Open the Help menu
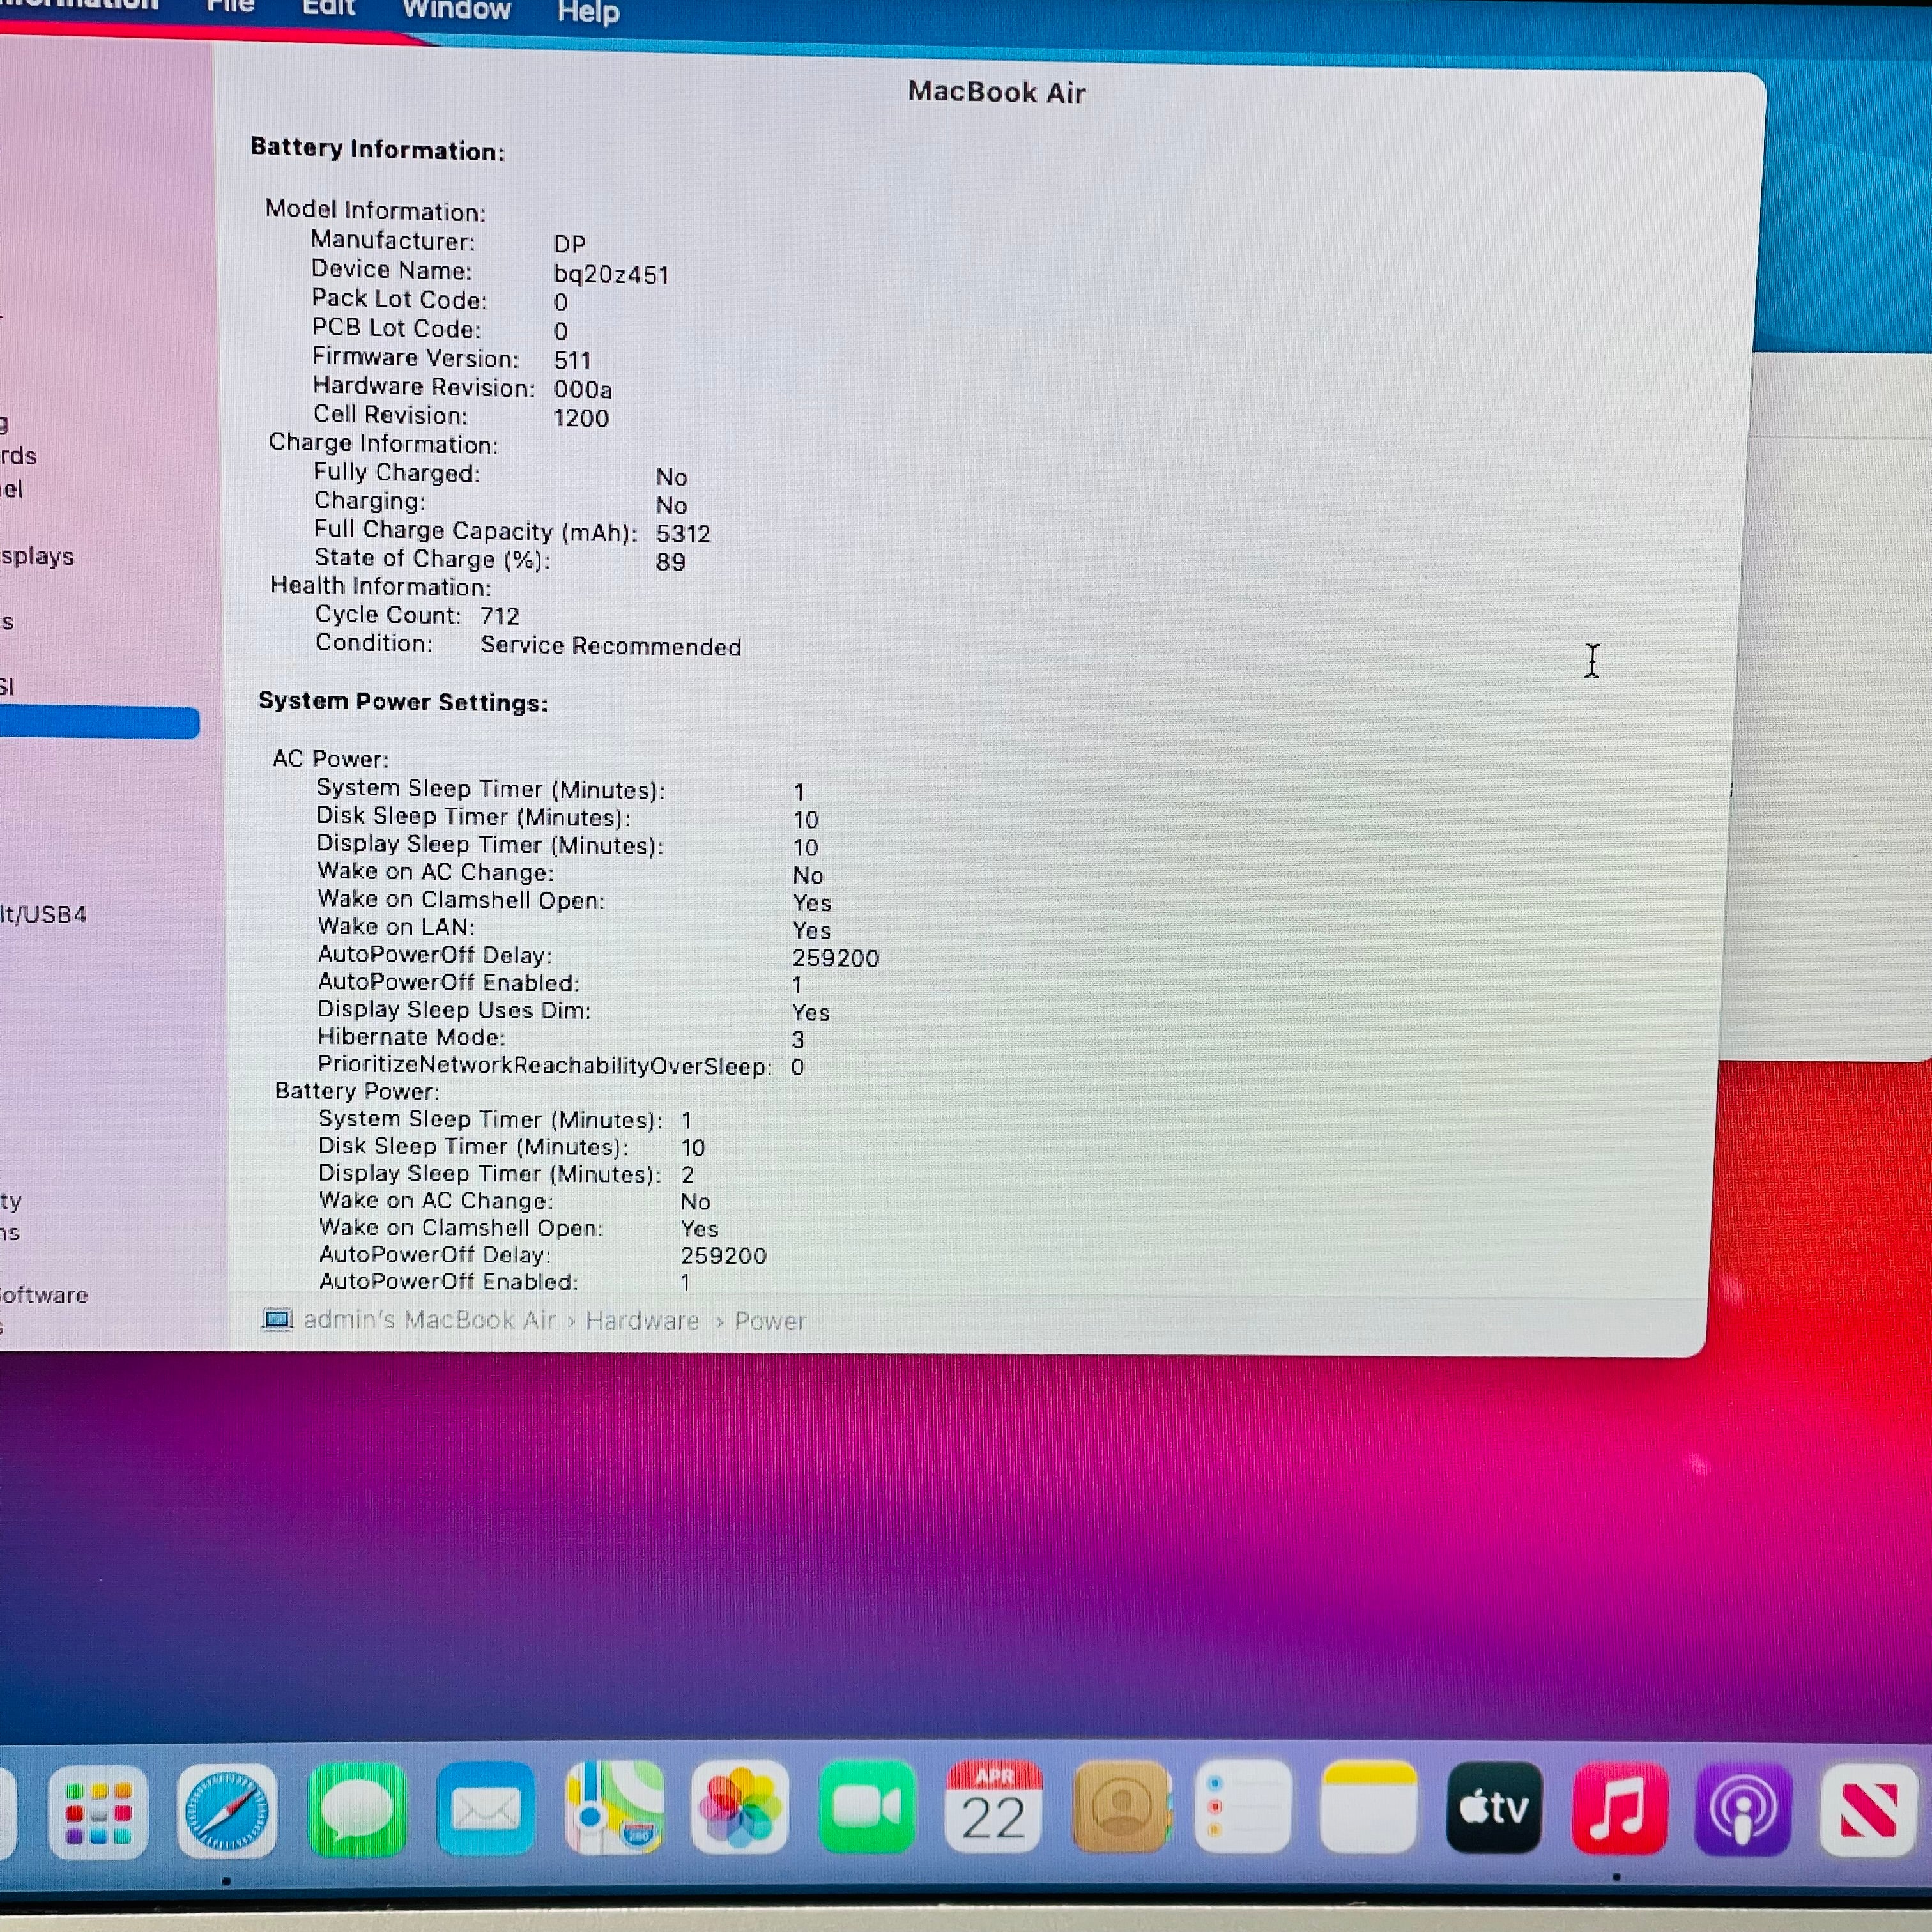The height and width of the screenshot is (1932, 1932). [x=588, y=12]
